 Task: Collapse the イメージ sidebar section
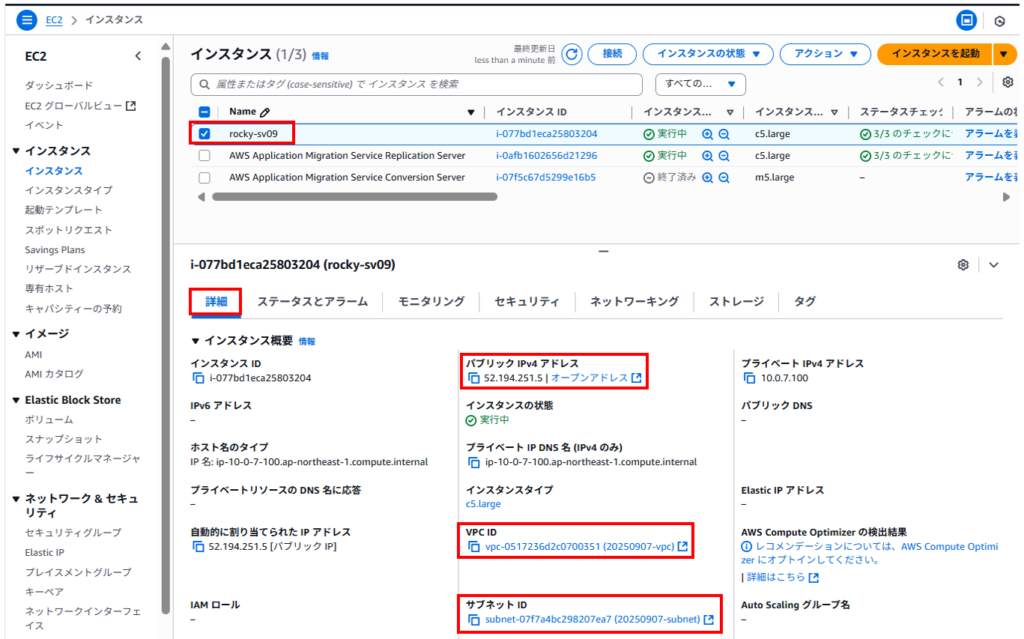pos(16,334)
